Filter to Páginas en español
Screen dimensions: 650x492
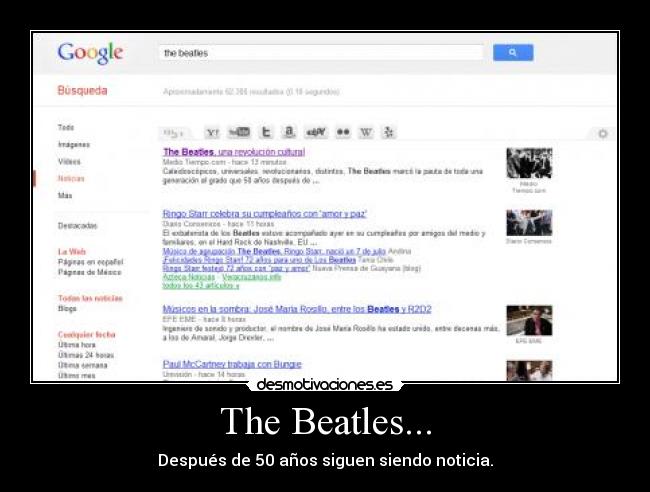tap(90, 262)
